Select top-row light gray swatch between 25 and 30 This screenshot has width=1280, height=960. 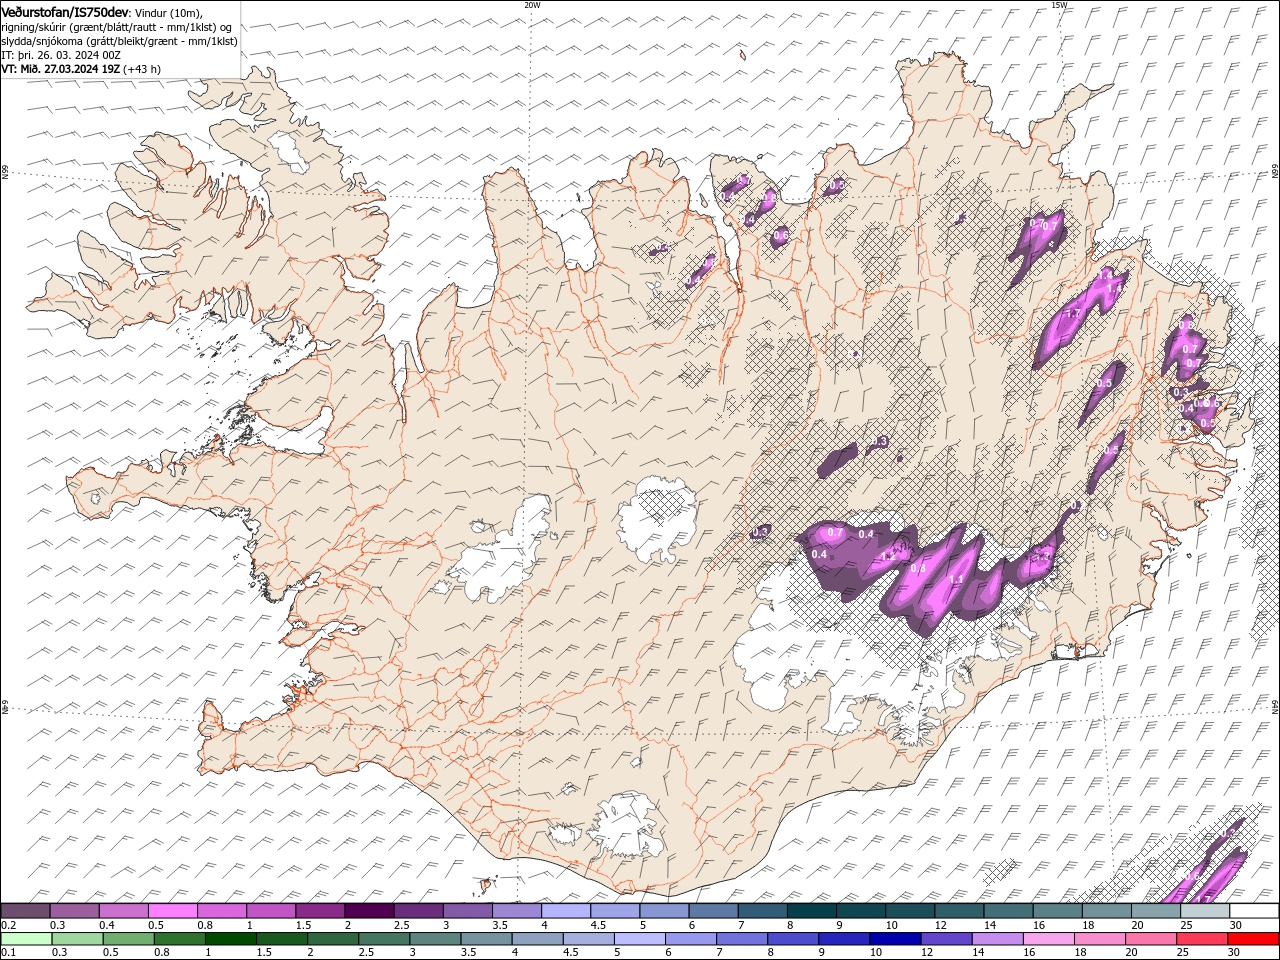tap(1204, 910)
